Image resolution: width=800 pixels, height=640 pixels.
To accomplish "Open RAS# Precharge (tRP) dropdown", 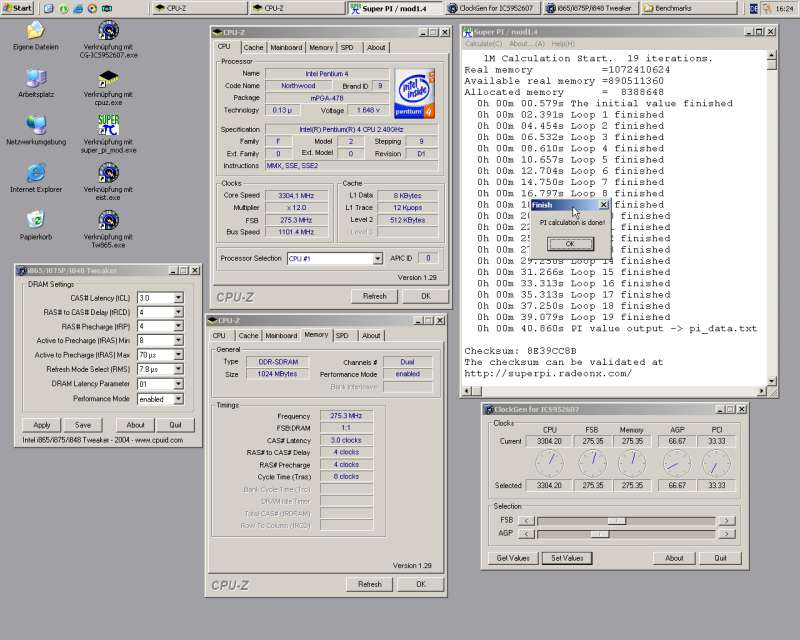I will 178,326.
